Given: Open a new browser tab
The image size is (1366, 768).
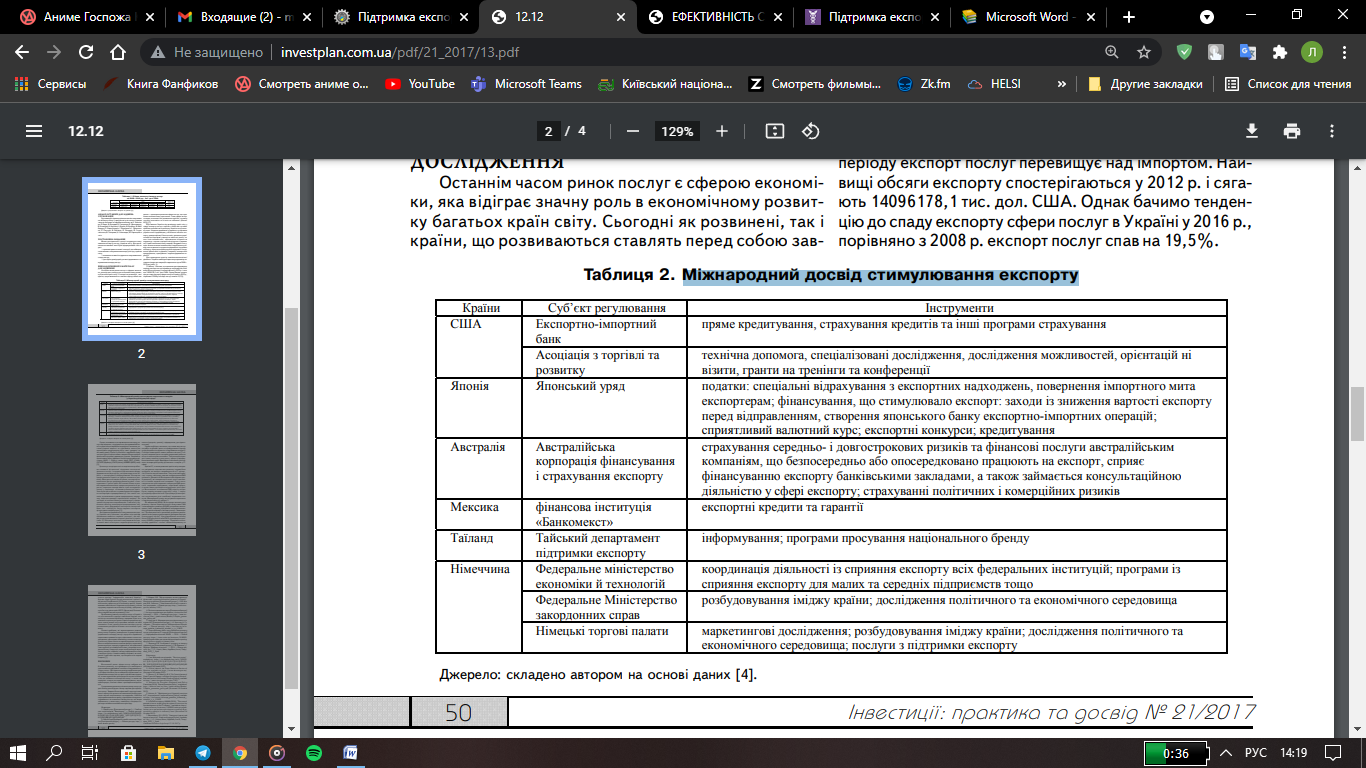Looking at the screenshot, I should click(1129, 17).
